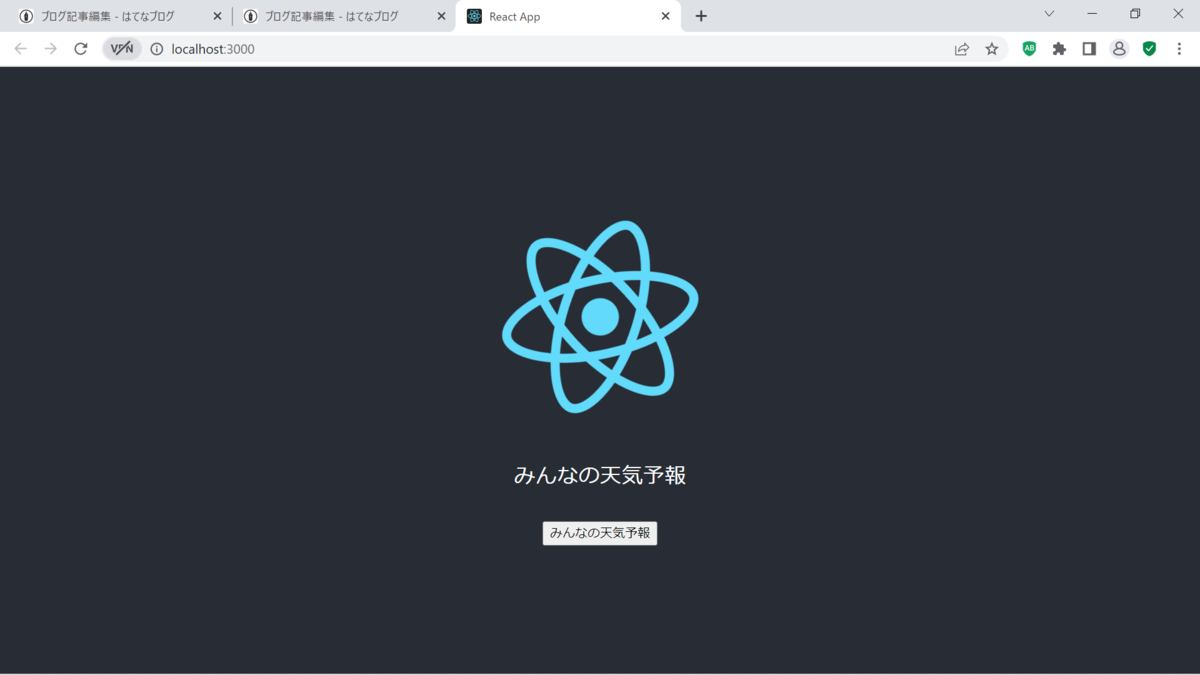
Task: Go forward to next page
Action: pyautogui.click(x=50, y=48)
